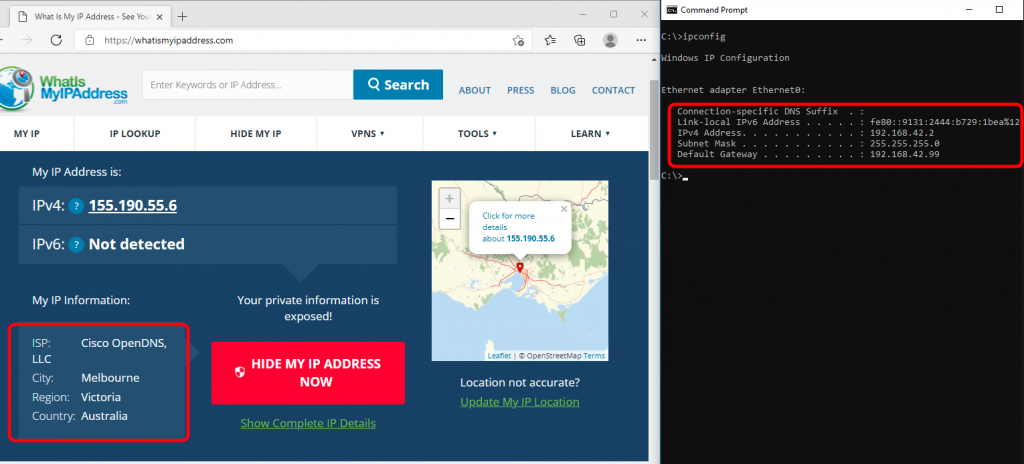Close the map popup bubble

tap(564, 209)
